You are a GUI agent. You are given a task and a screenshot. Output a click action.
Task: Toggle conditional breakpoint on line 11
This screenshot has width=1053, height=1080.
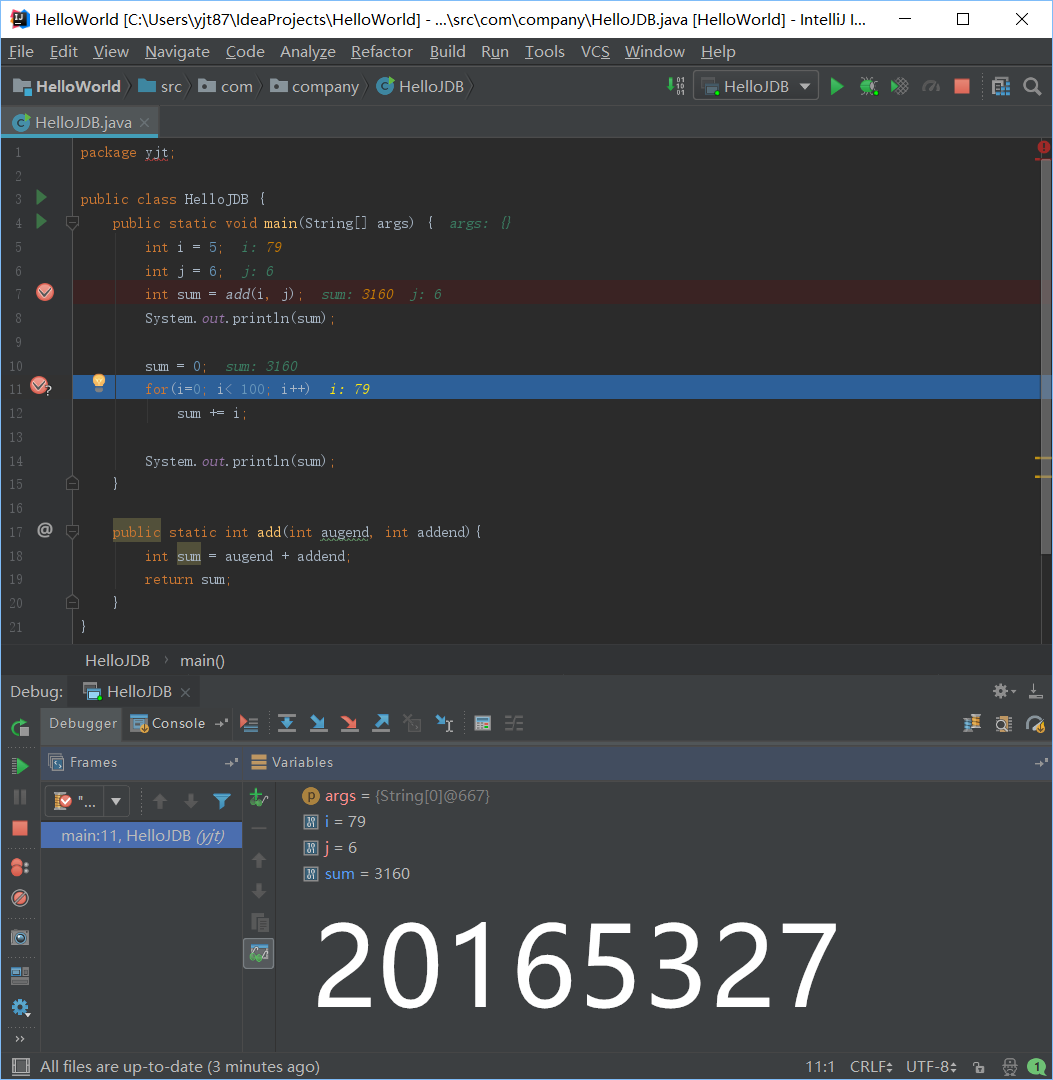tap(40, 386)
